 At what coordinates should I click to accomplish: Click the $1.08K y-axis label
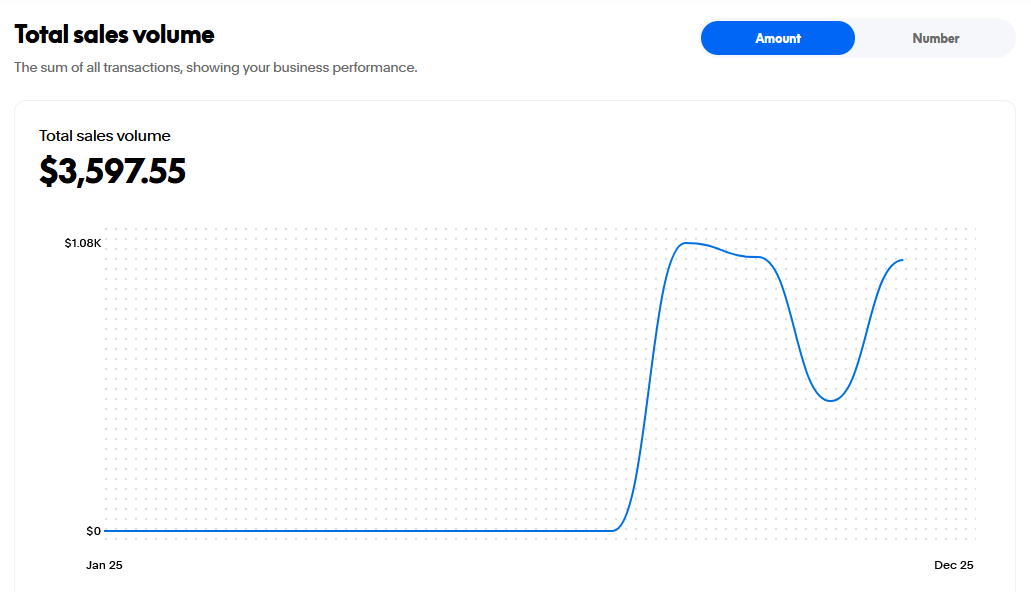point(83,243)
